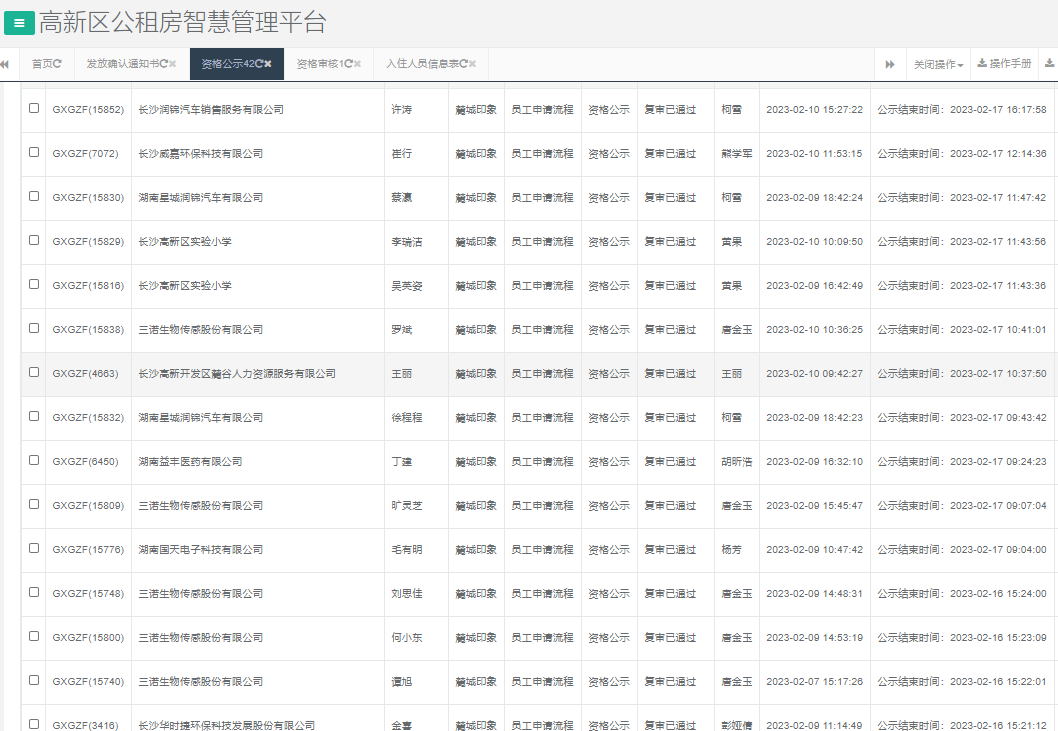Refresh the 入住人员信息表 tab via reload icon
Image resolution: width=1058 pixels, height=731 pixels.
point(464,63)
